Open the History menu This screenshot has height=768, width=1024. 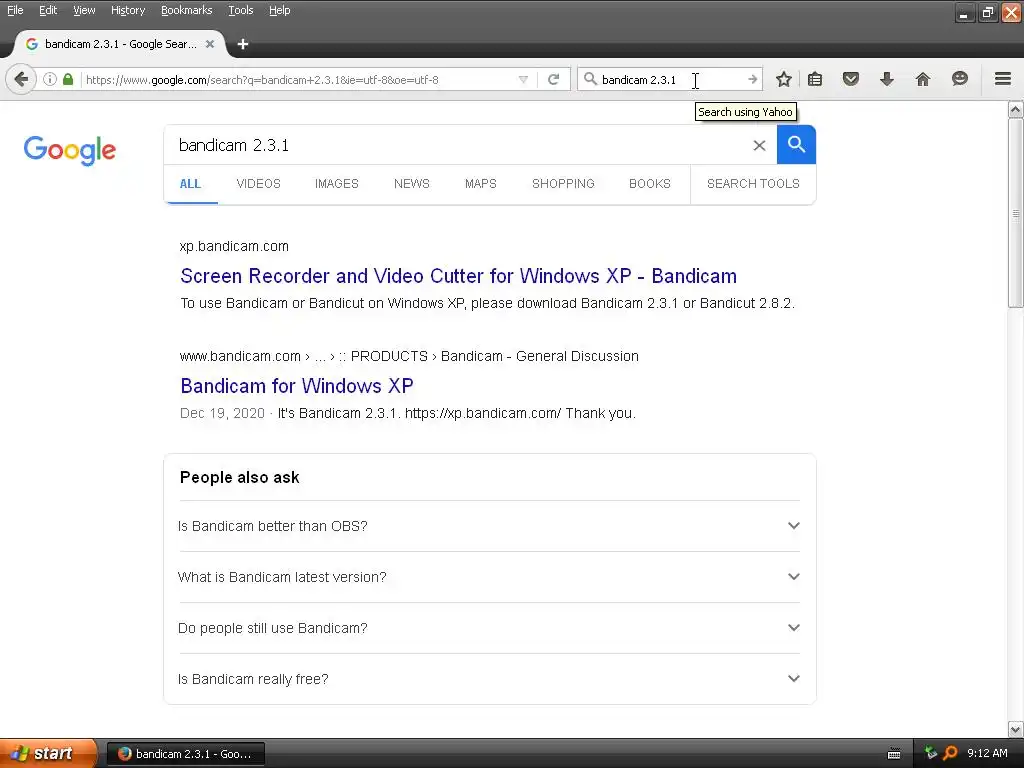pos(128,10)
